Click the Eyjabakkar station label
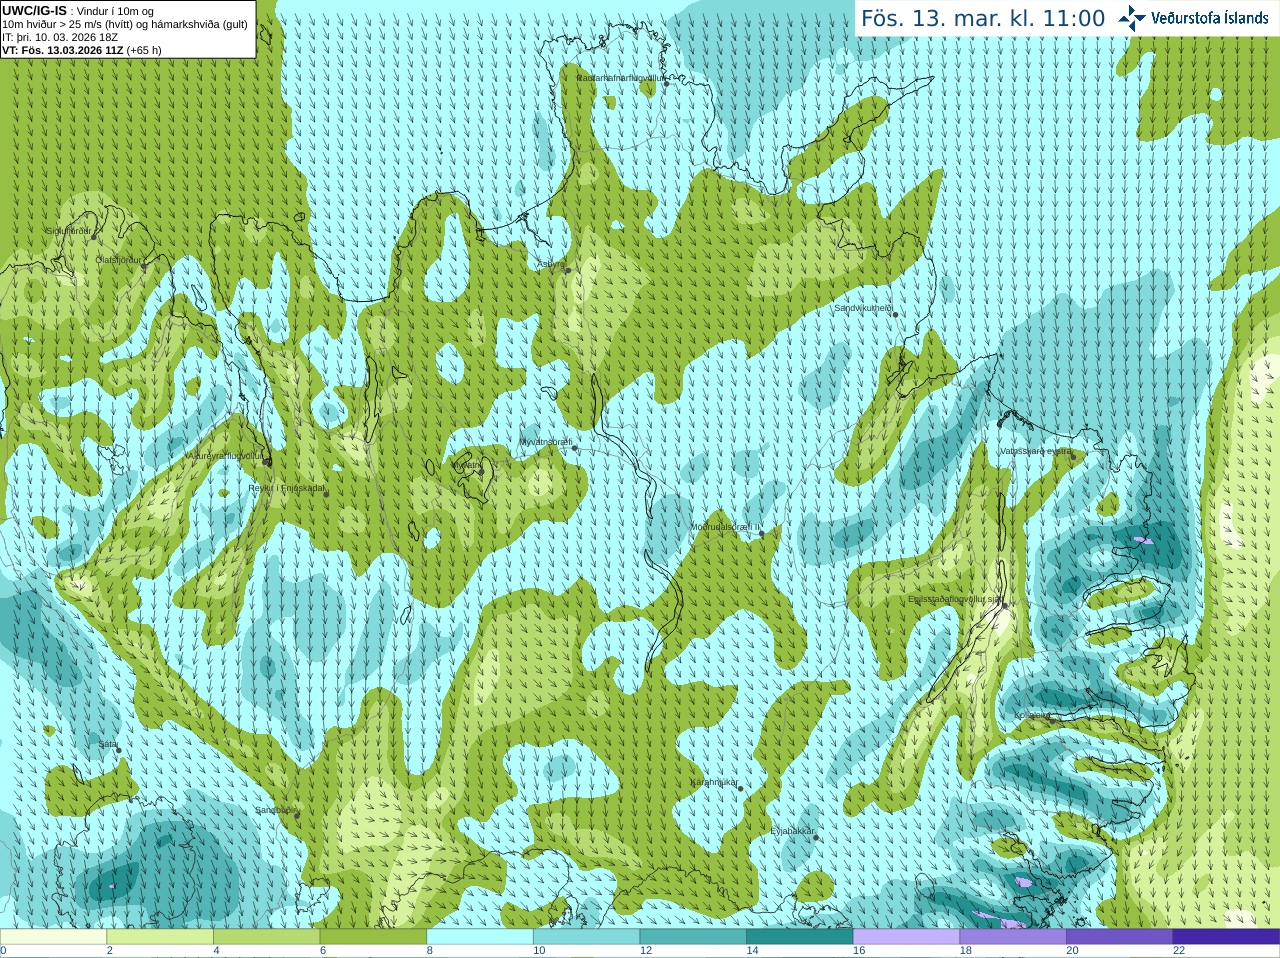1280x958 pixels. 793,831
